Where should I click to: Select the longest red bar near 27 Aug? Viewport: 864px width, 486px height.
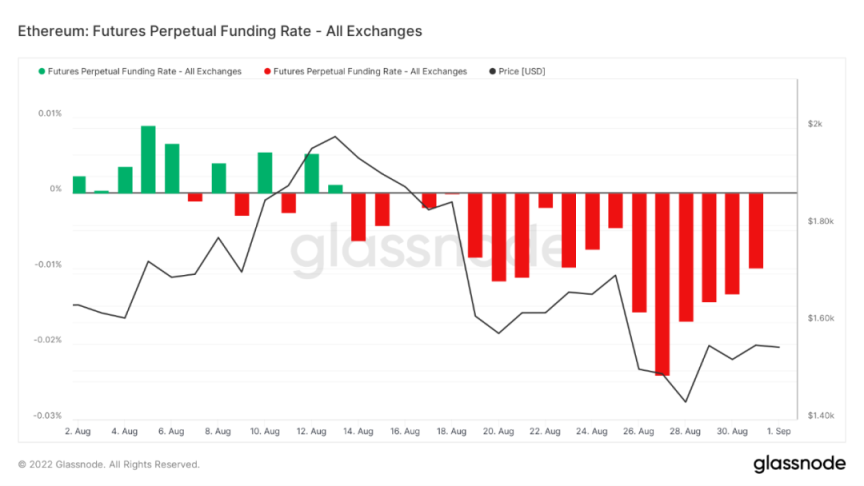point(662,284)
